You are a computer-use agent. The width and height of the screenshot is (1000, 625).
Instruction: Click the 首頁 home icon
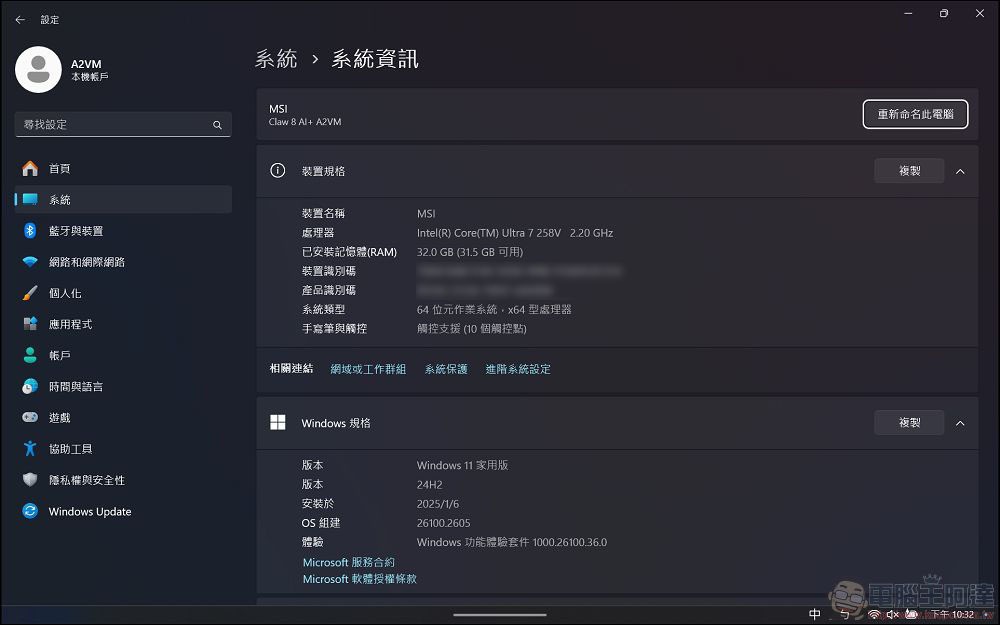click(30, 168)
